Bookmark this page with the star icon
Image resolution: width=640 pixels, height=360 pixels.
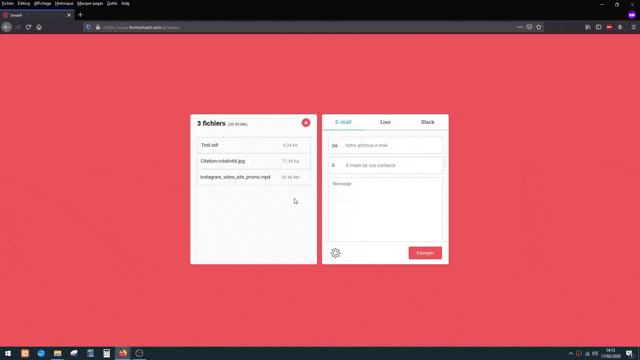point(539,27)
